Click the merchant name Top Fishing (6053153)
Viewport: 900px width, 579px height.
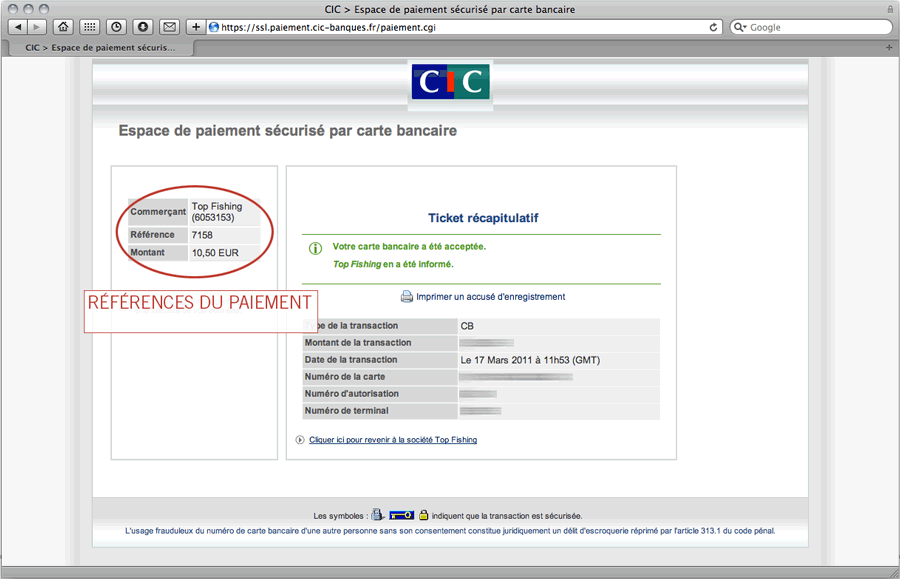point(217,212)
